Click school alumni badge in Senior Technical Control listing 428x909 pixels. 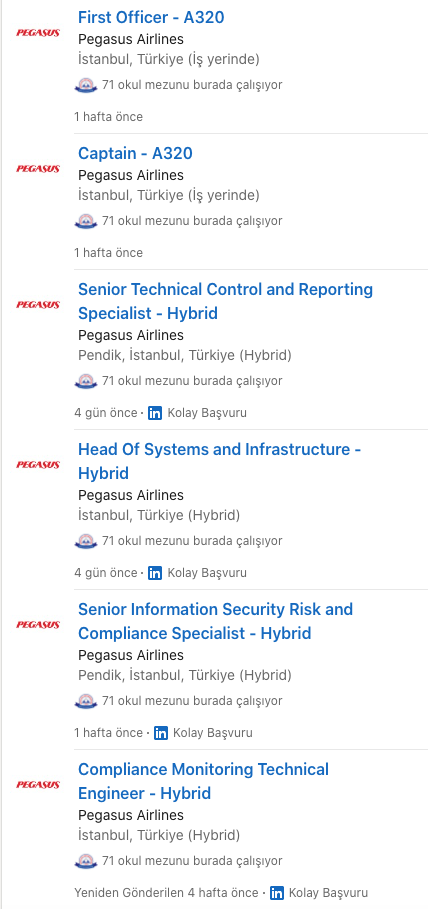86,381
